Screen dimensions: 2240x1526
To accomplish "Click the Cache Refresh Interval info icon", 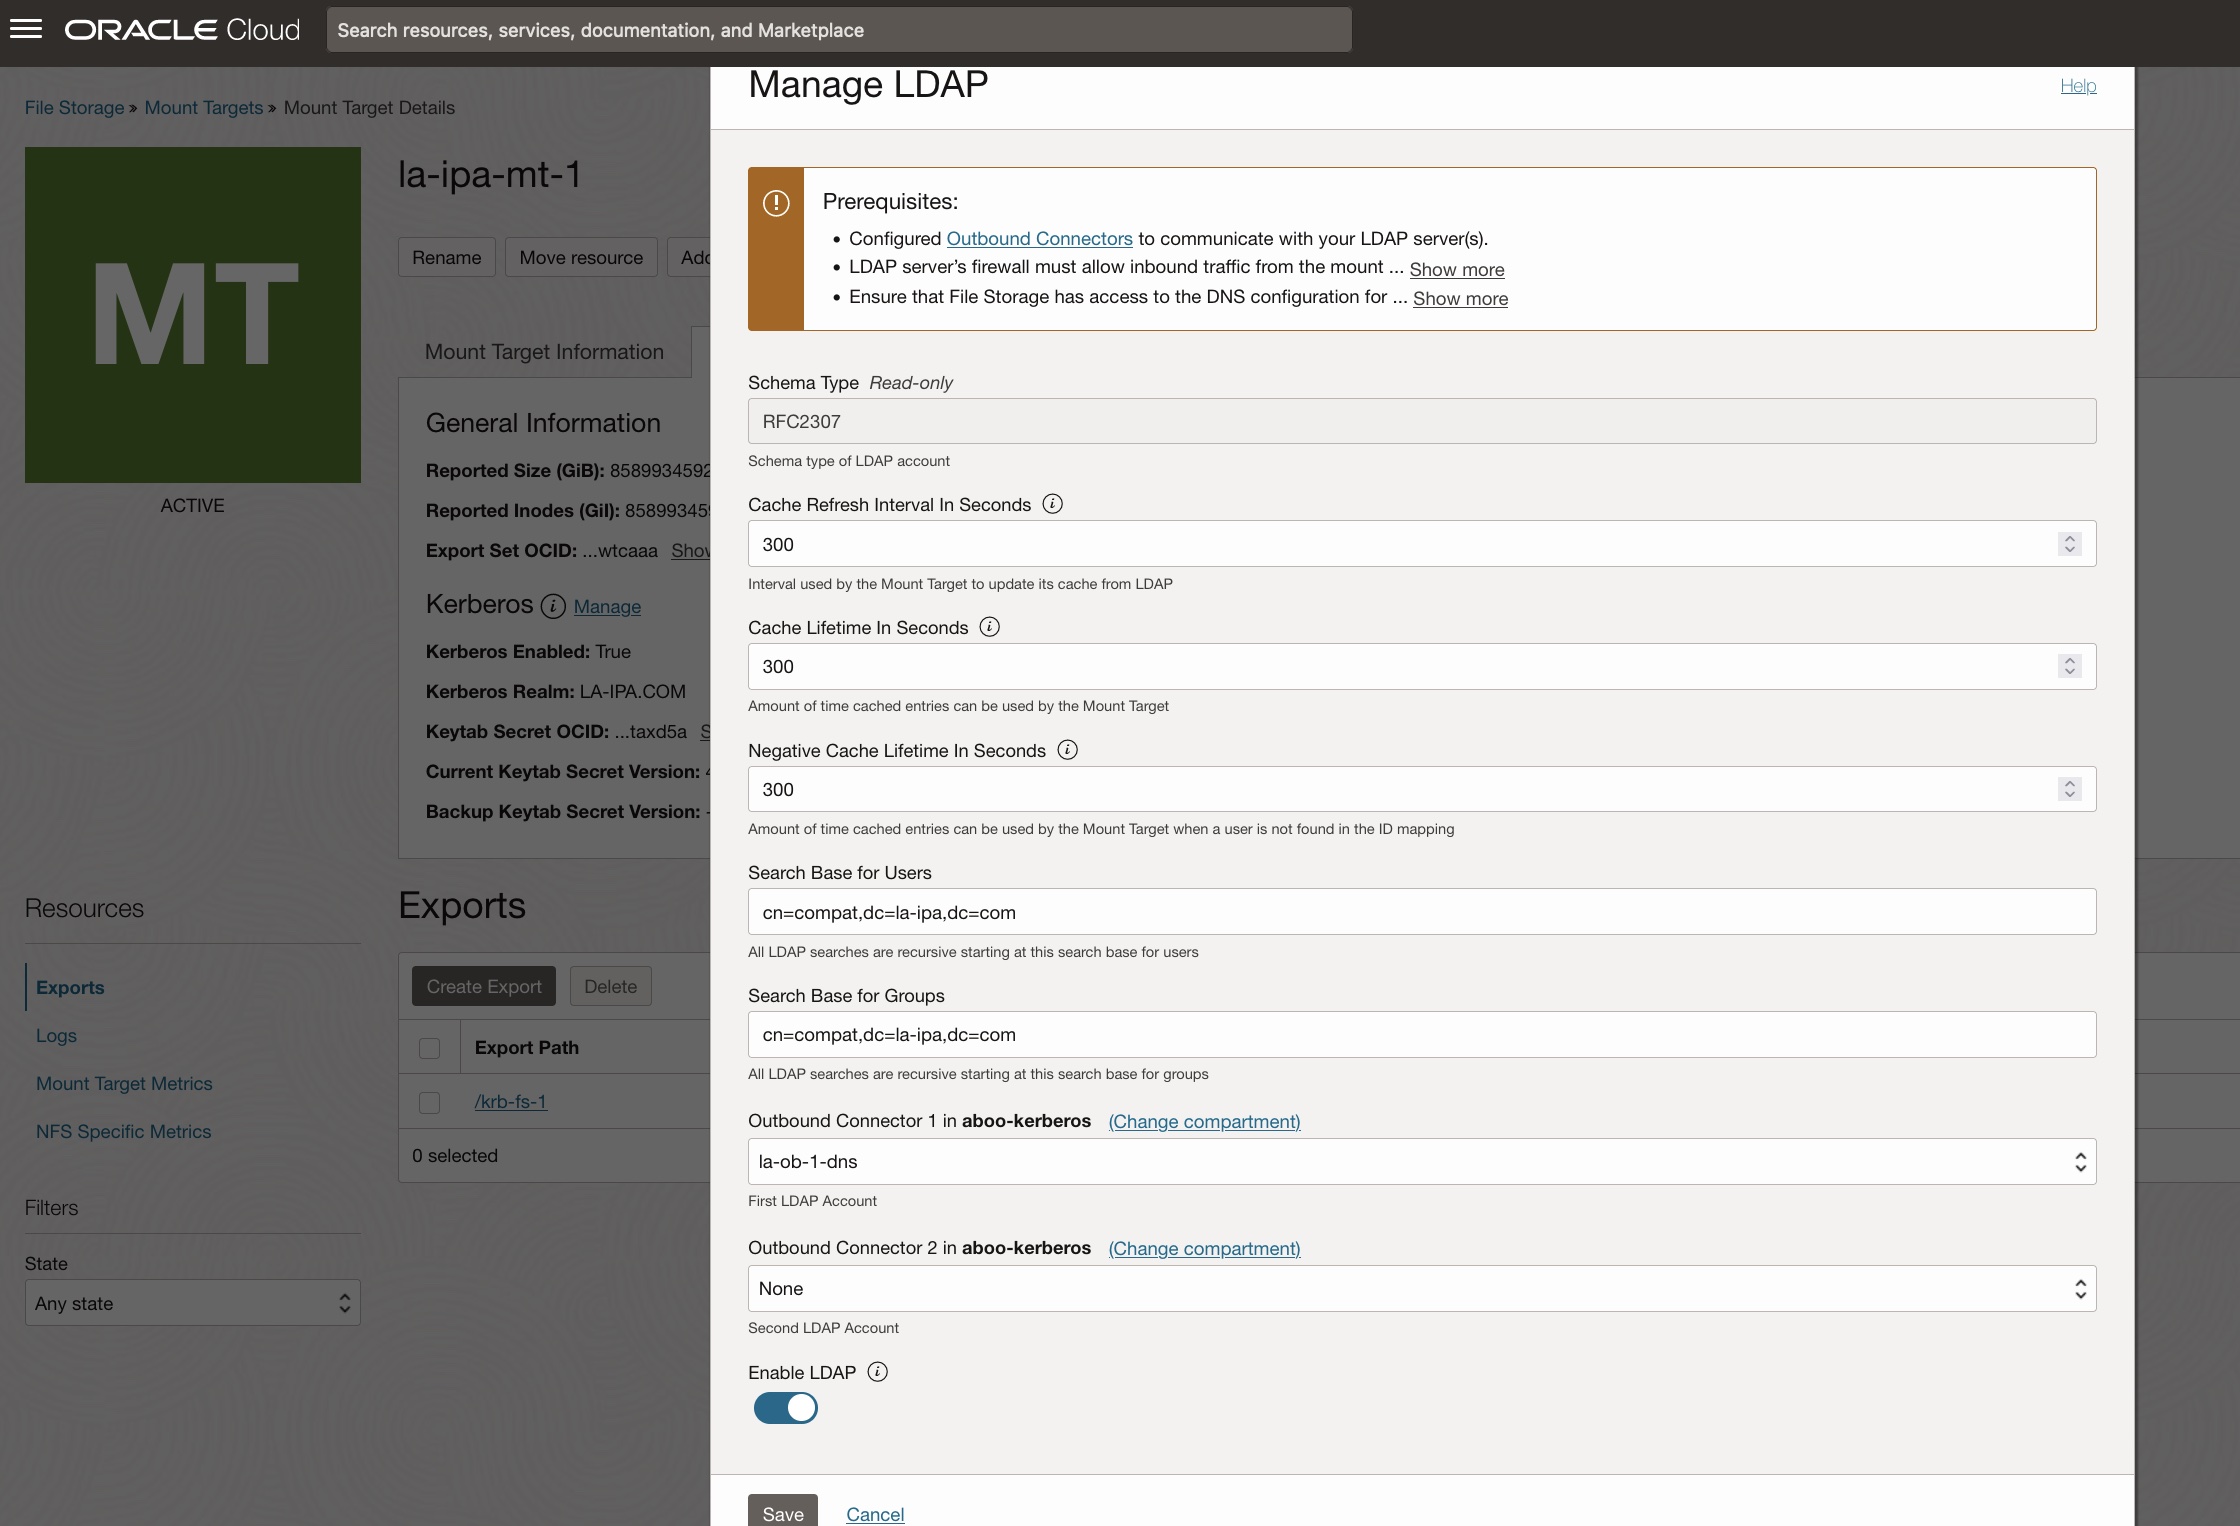I will pyautogui.click(x=1052, y=504).
